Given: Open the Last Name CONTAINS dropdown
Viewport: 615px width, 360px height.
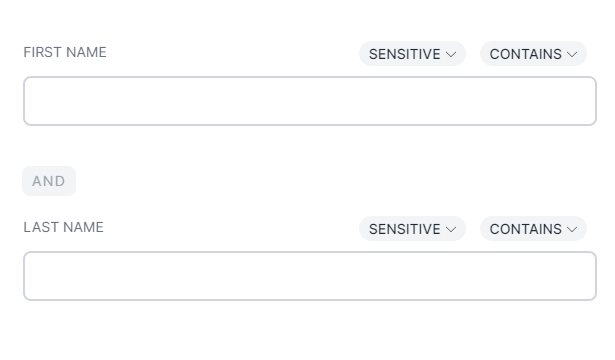Looking at the screenshot, I should [533, 229].
